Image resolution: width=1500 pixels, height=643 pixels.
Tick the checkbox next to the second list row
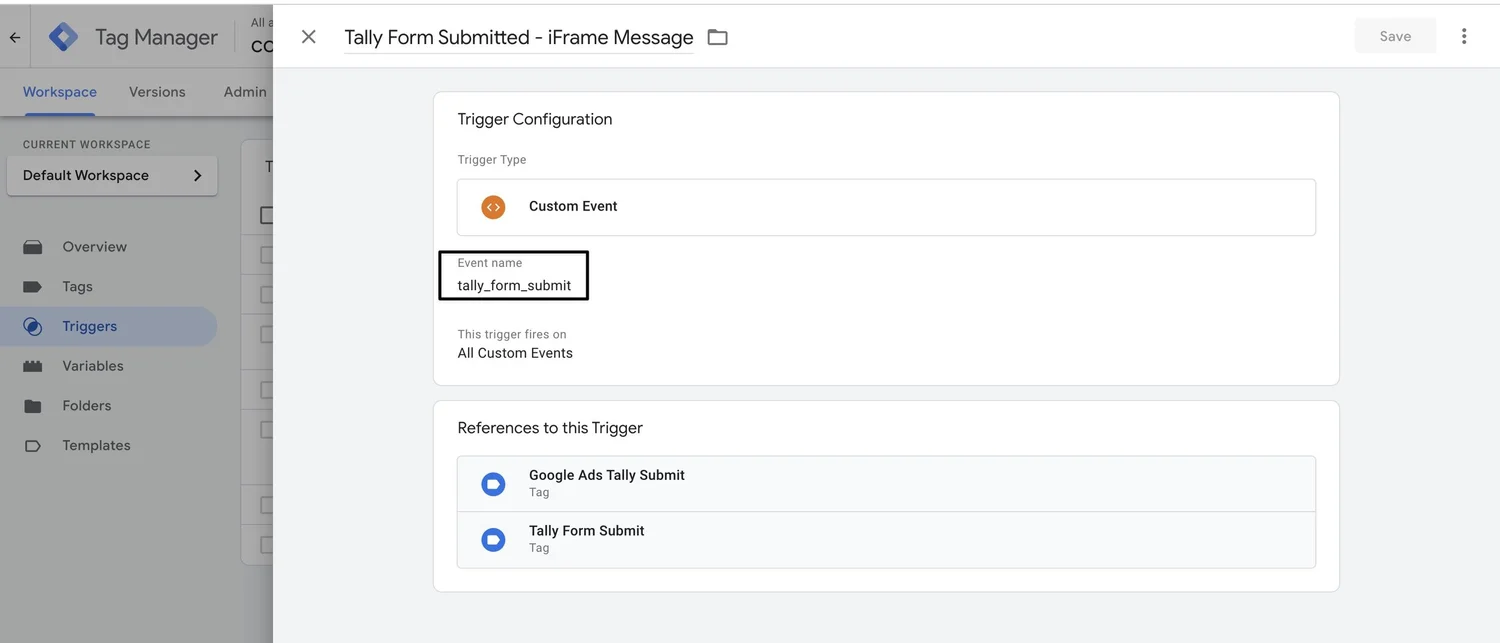[266, 294]
